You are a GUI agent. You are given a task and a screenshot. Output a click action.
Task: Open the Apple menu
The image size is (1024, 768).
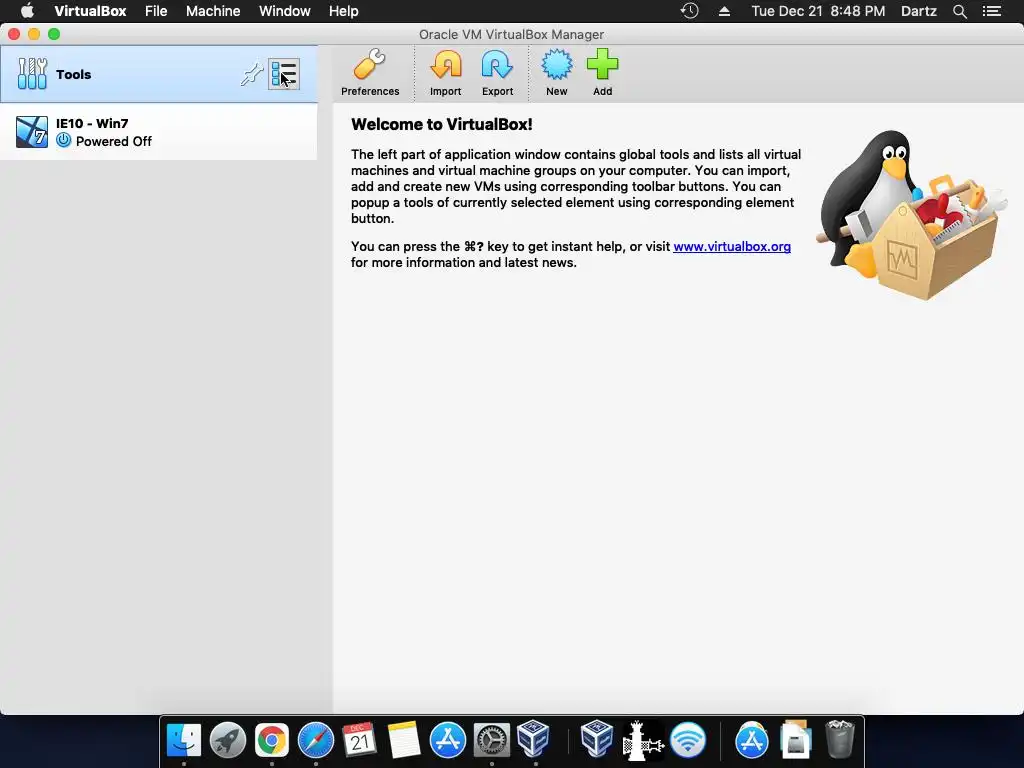pos(27,11)
